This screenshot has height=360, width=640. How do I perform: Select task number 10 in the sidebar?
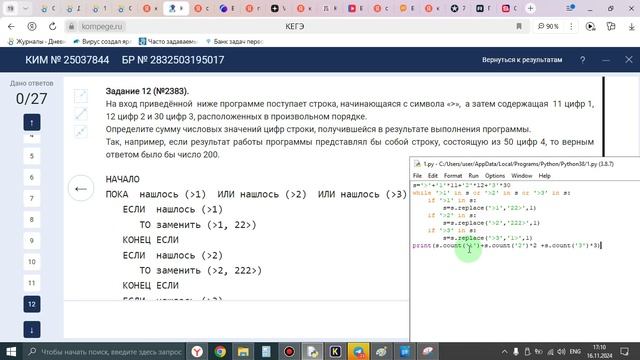coord(32,262)
